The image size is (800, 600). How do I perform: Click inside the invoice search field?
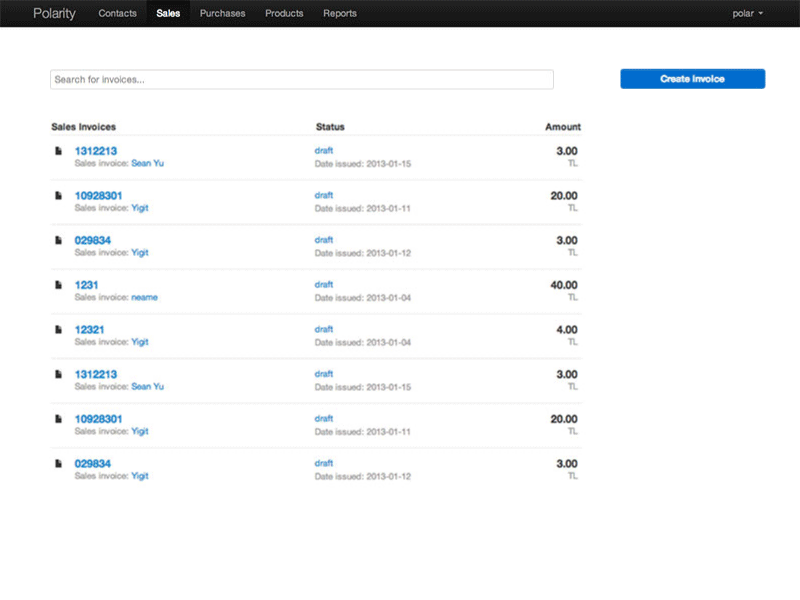300,78
